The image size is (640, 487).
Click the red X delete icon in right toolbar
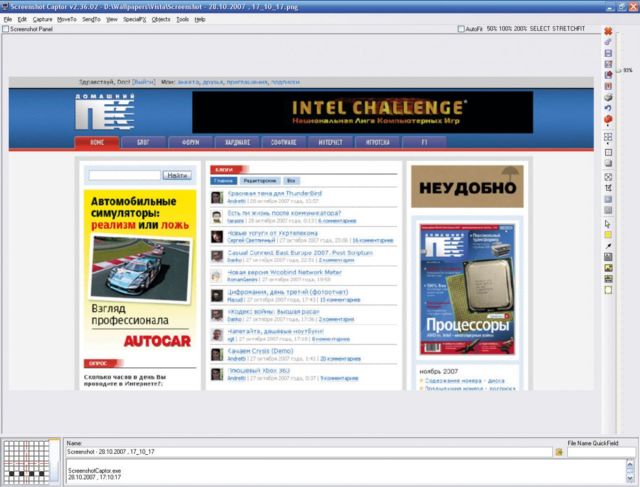[x=608, y=31]
